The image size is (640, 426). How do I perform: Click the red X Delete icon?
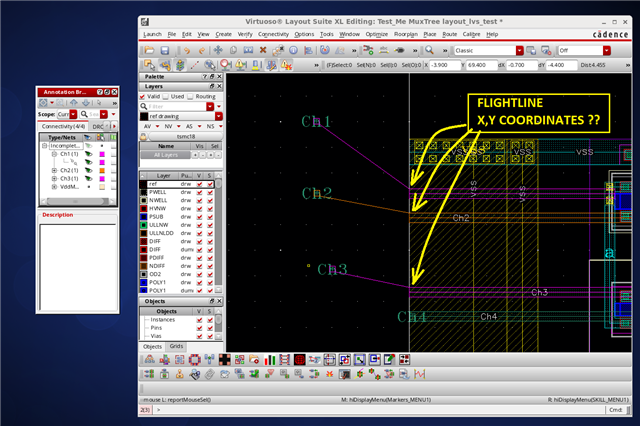pos(263,50)
